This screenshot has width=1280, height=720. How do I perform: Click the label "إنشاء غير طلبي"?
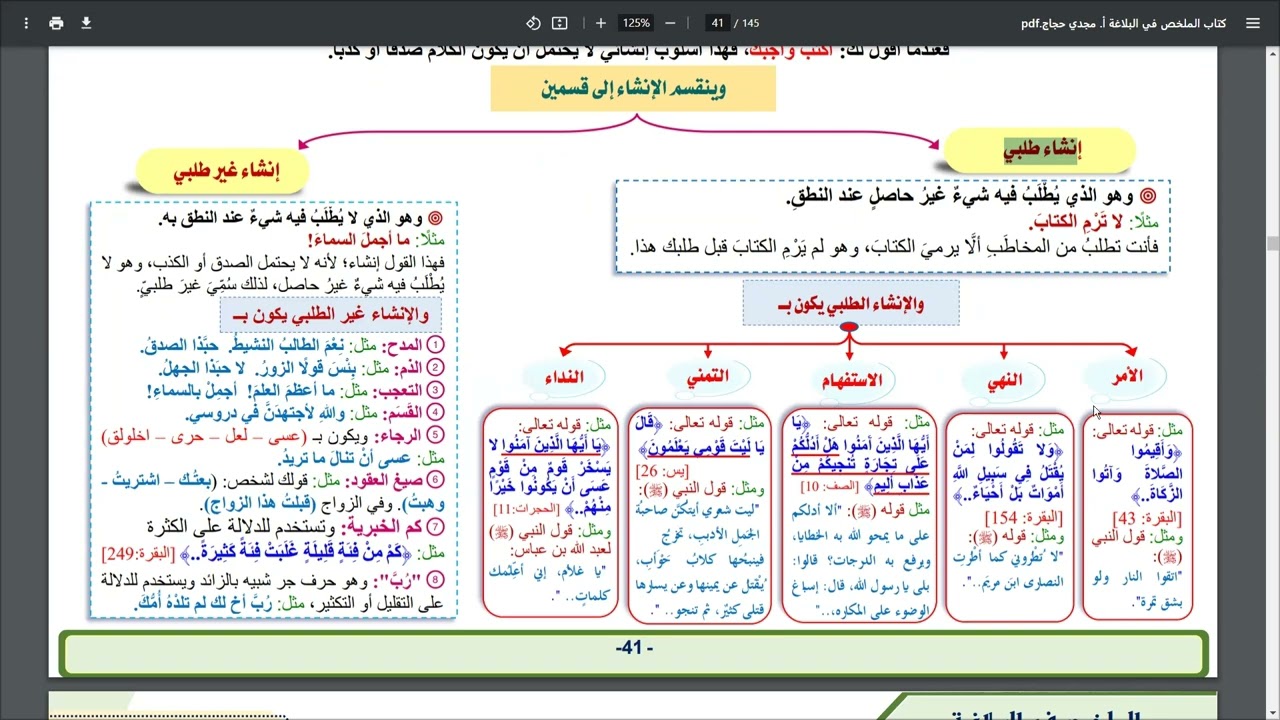pyautogui.click(x=226, y=171)
